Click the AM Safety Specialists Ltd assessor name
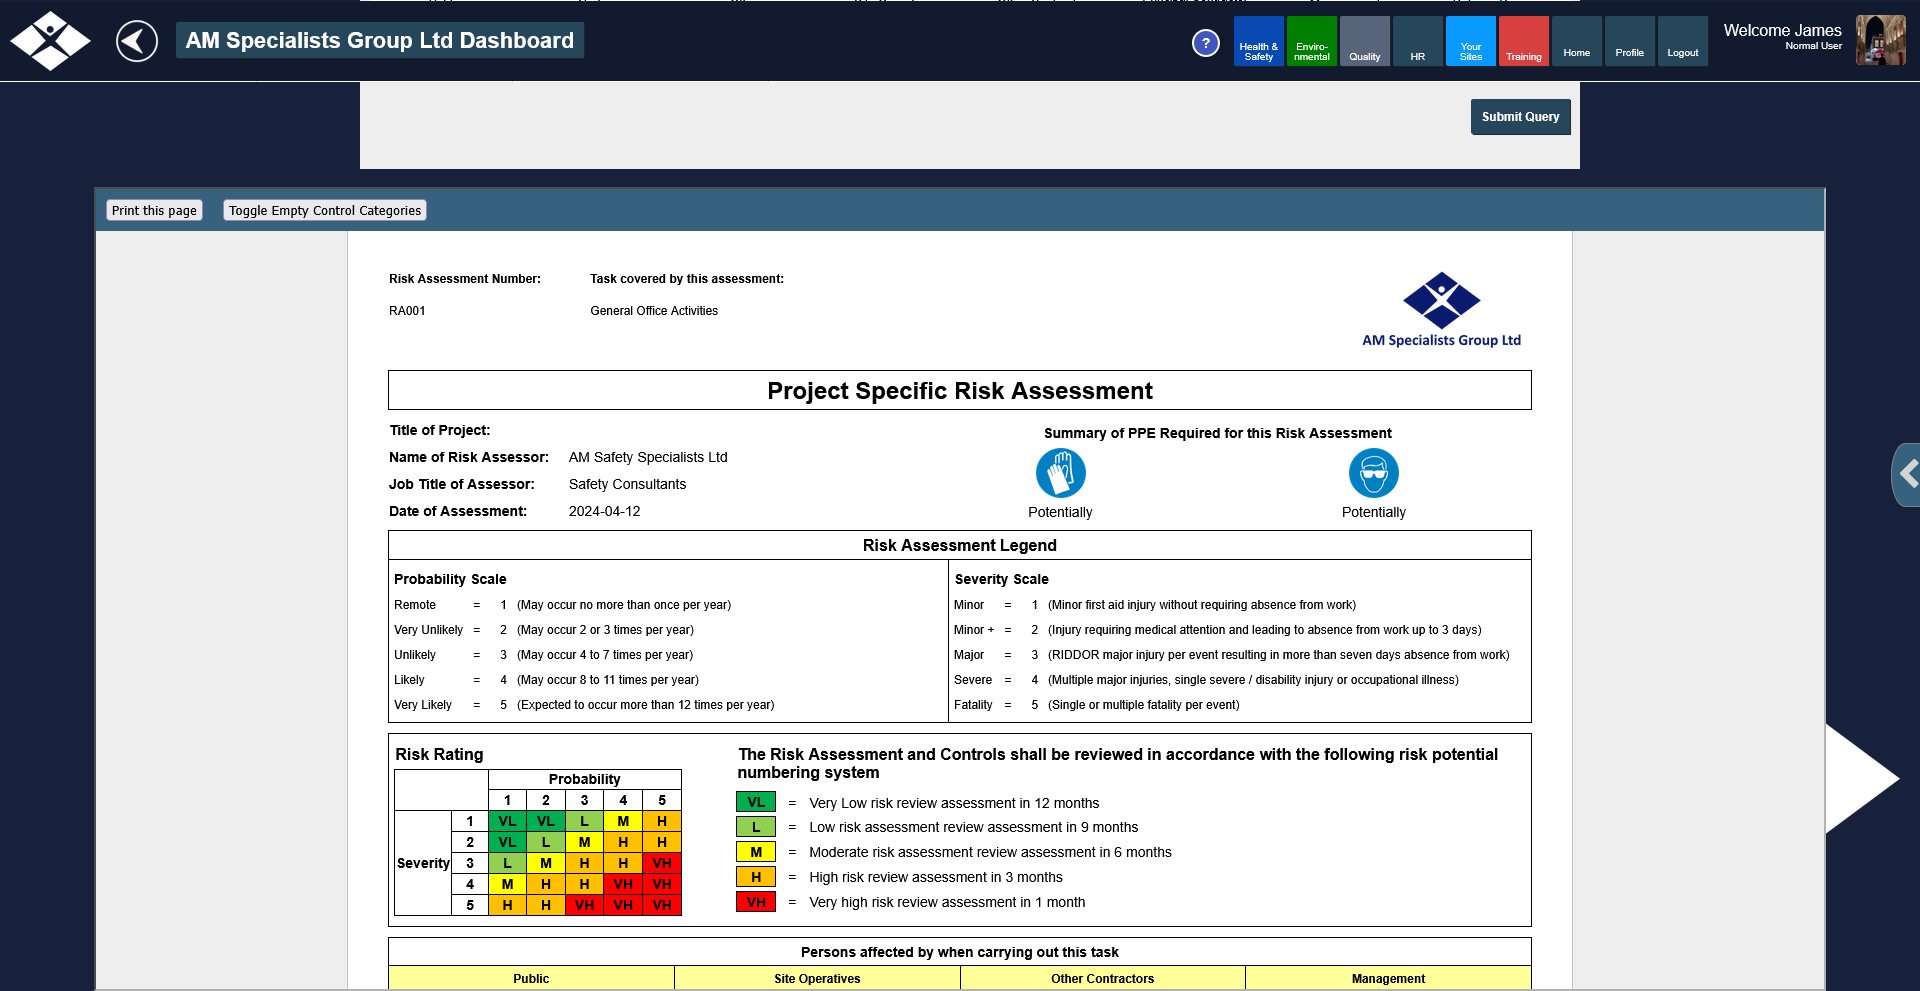Viewport: 1920px width, 991px height. pyautogui.click(x=648, y=457)
